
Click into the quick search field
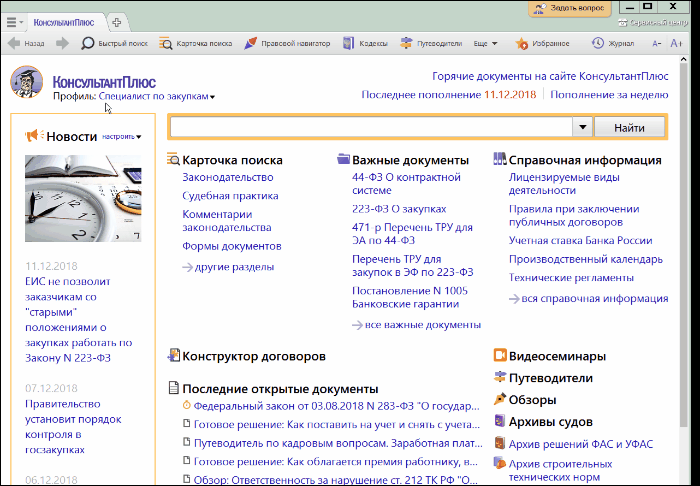pos(371,127)
